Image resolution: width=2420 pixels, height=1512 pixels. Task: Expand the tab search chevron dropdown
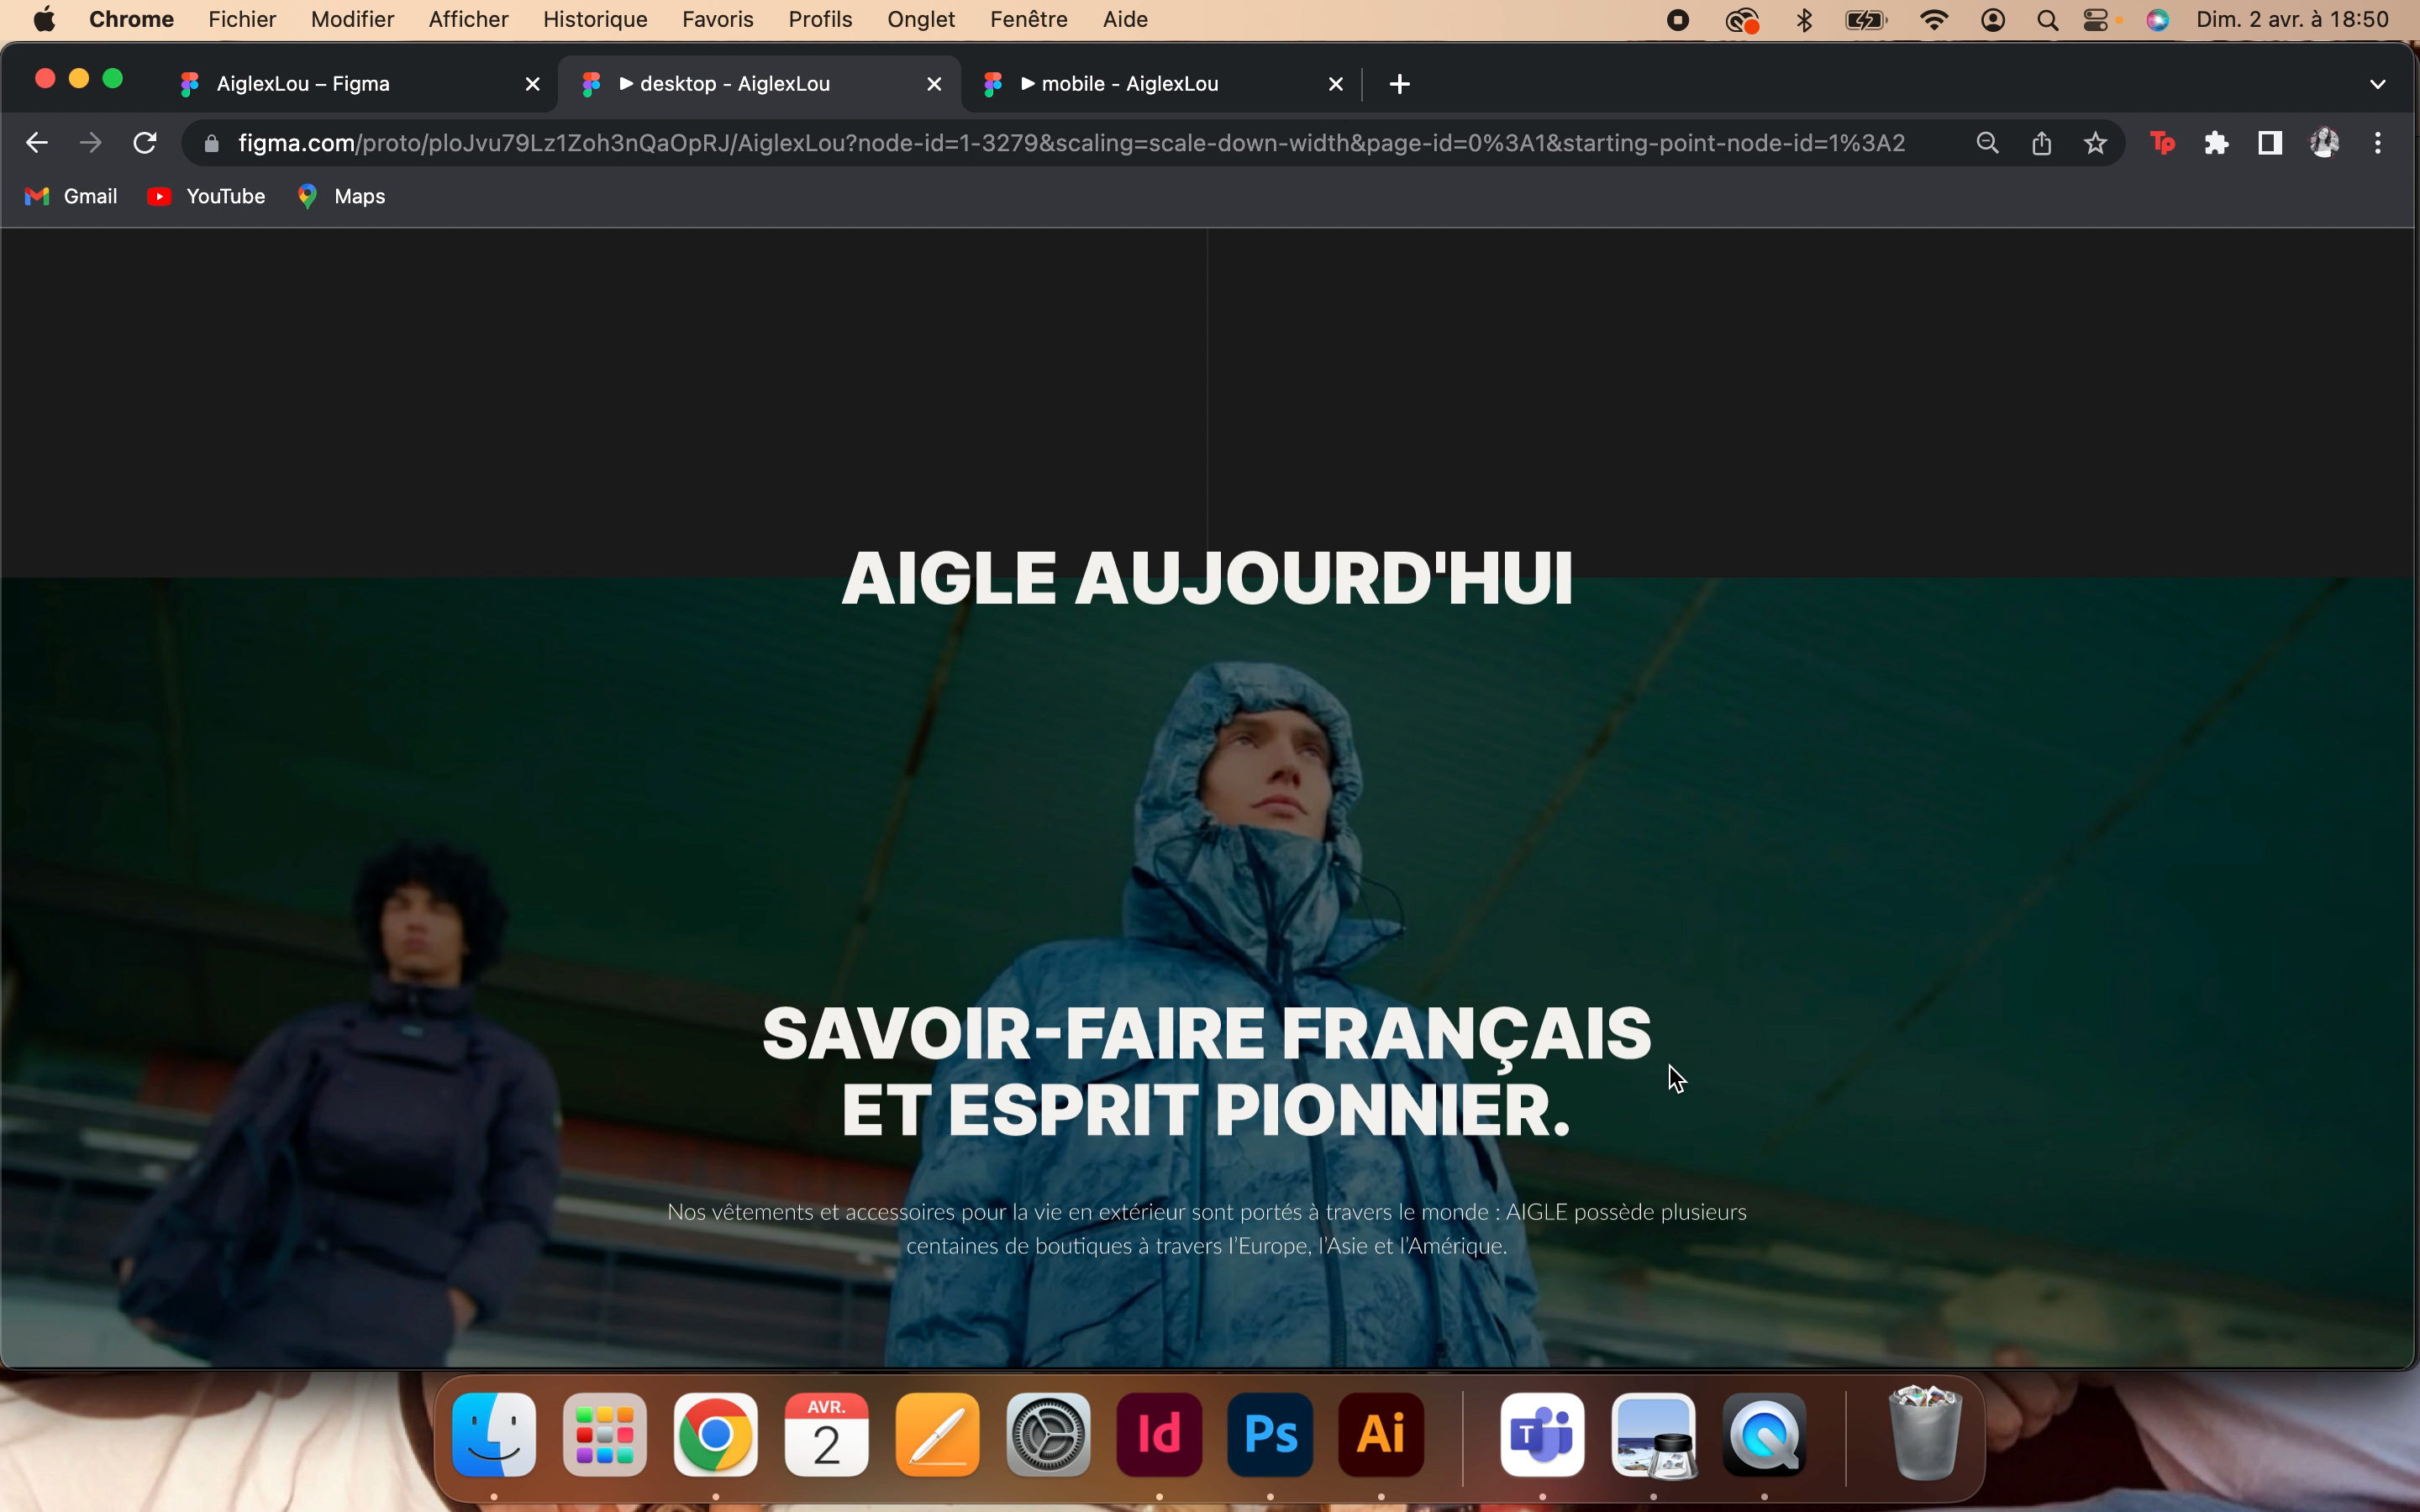point(2377,84)
